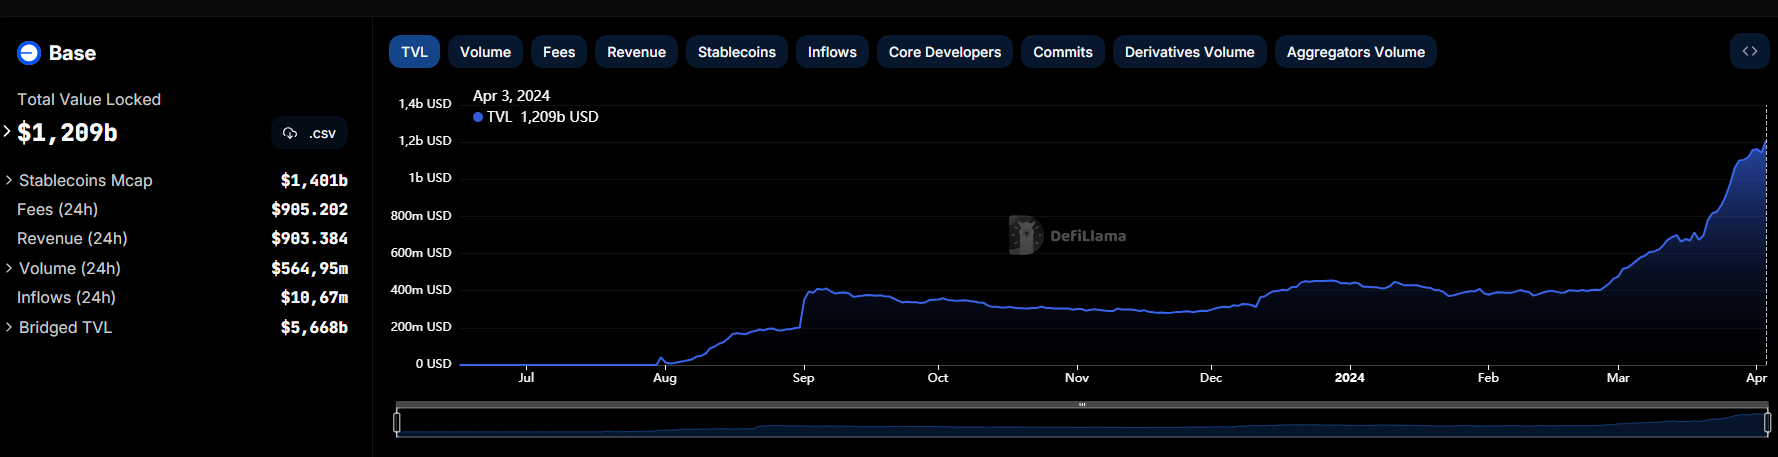Show Stablecoins on the chart
The width and height of the screenshot is (1778, 457).
pyautogui.click(x=736, y=52)
